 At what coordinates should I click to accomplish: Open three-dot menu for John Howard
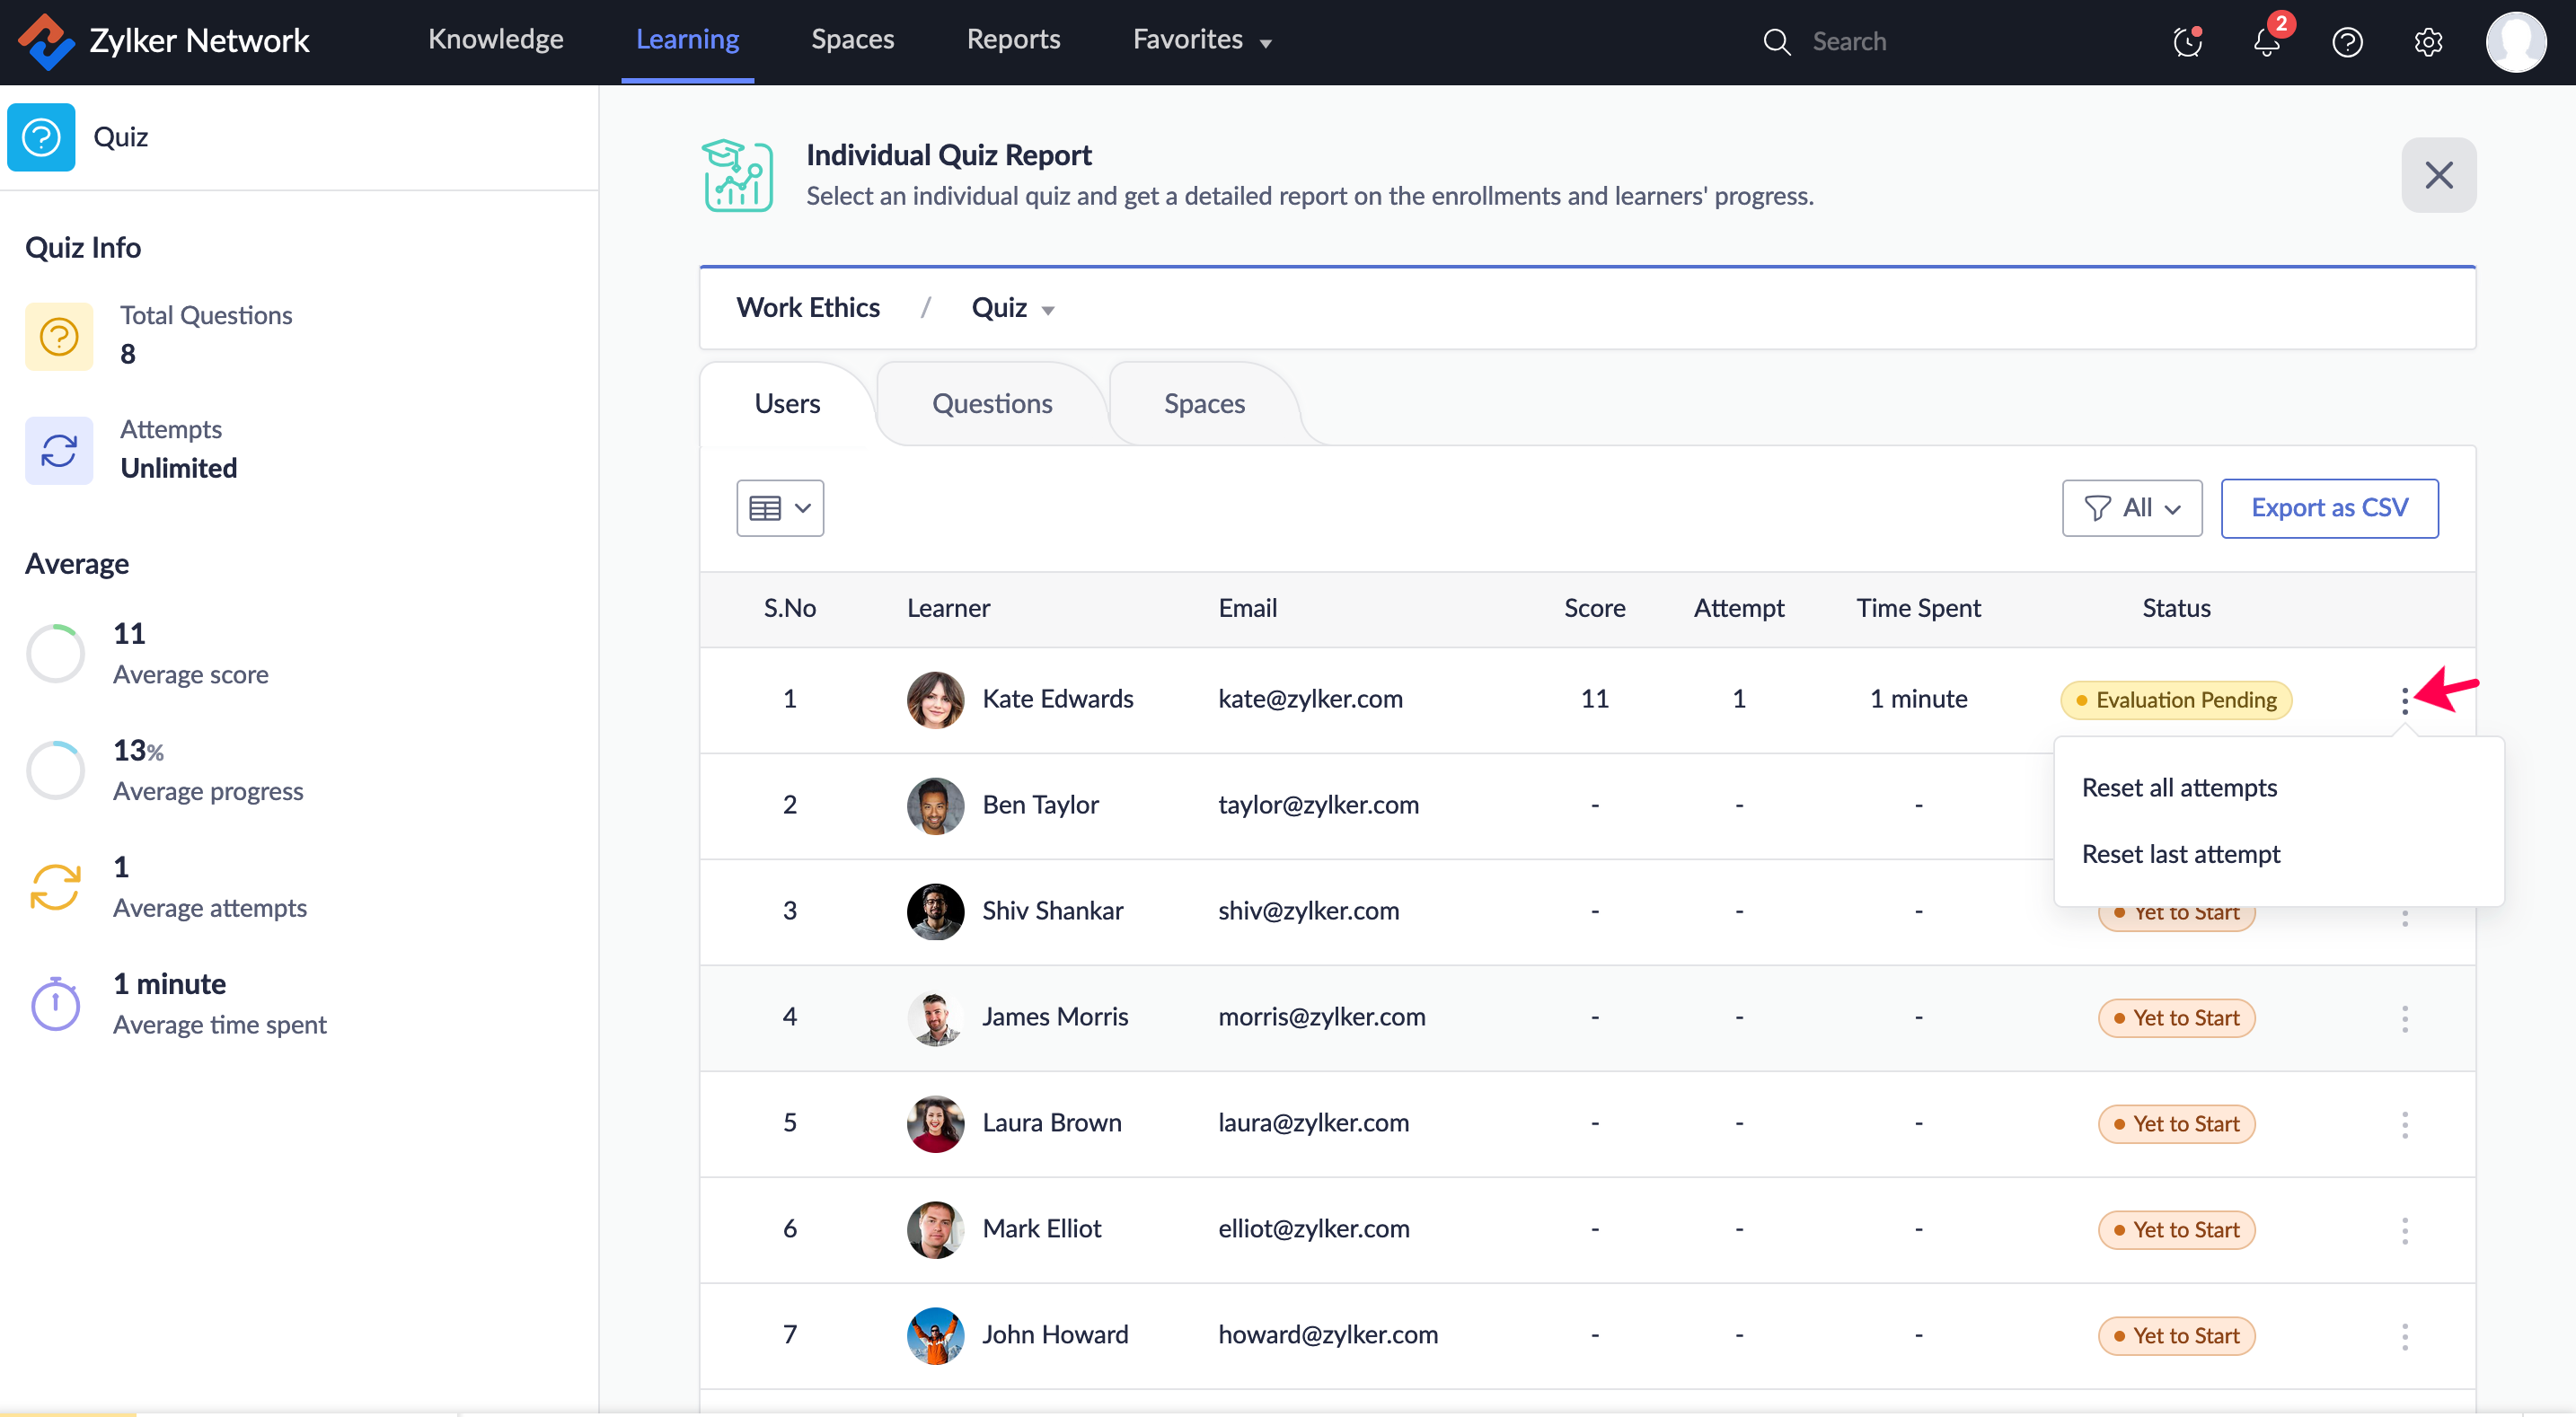2404,1335
